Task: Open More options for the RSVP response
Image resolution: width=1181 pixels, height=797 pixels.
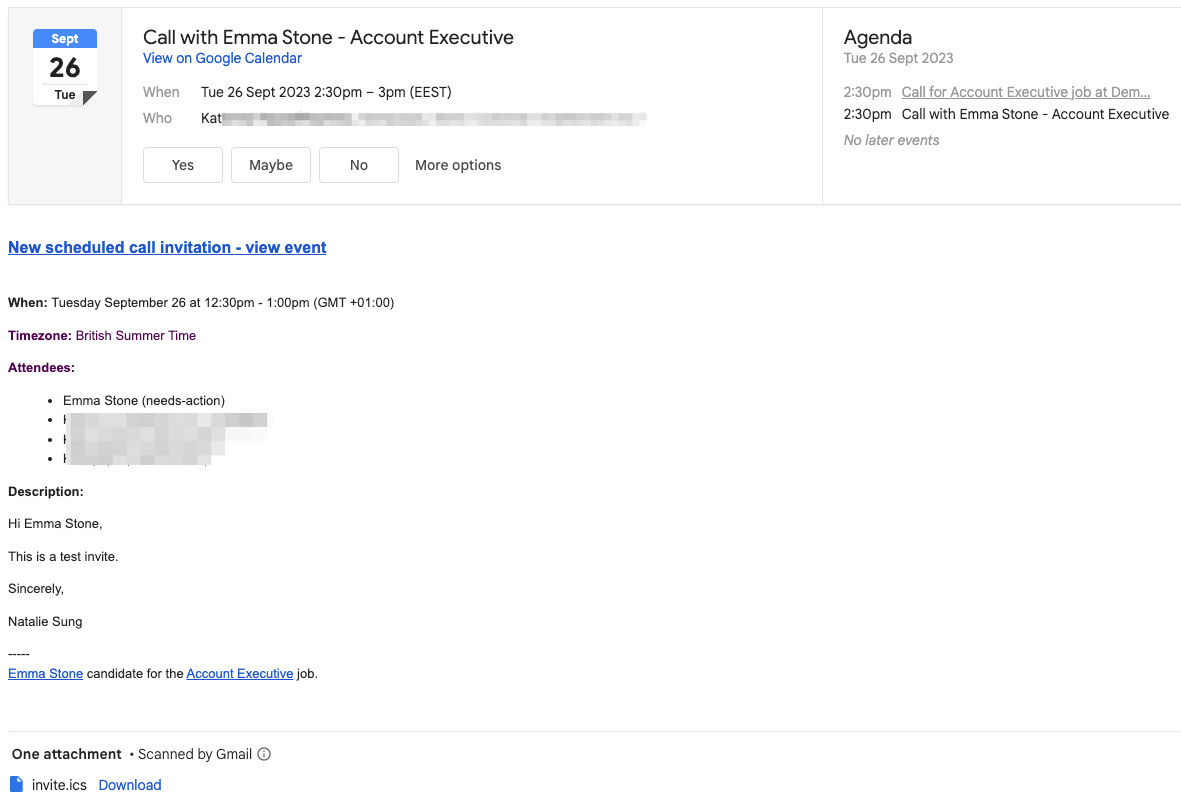Action: [457, 164]
